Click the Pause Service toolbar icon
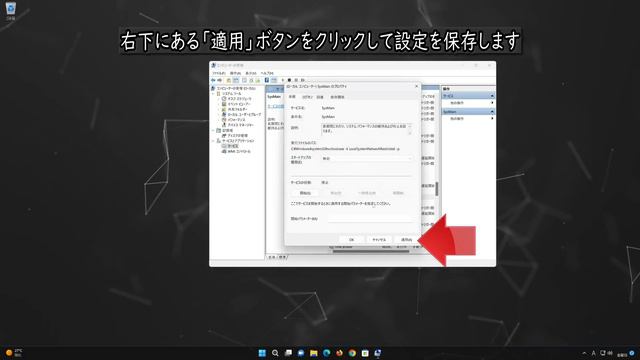 tap(296, 80)
